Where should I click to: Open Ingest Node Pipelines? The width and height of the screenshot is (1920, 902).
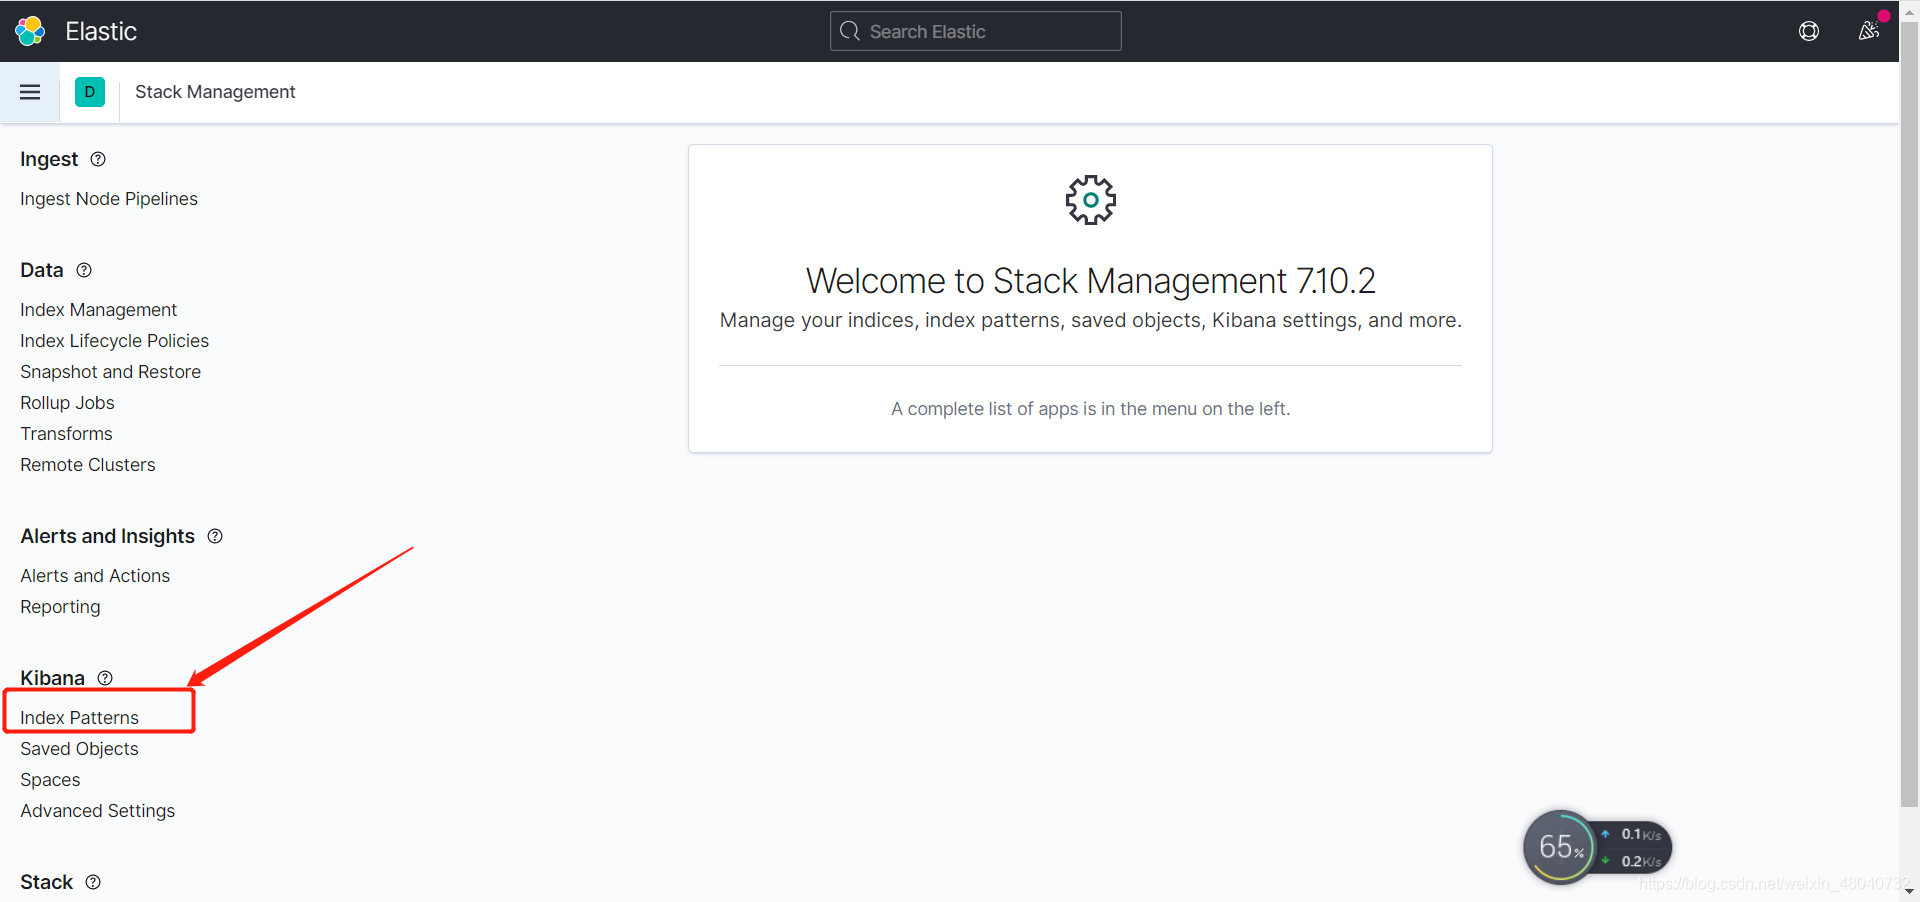pyautogui.click(x=109, y=199)
